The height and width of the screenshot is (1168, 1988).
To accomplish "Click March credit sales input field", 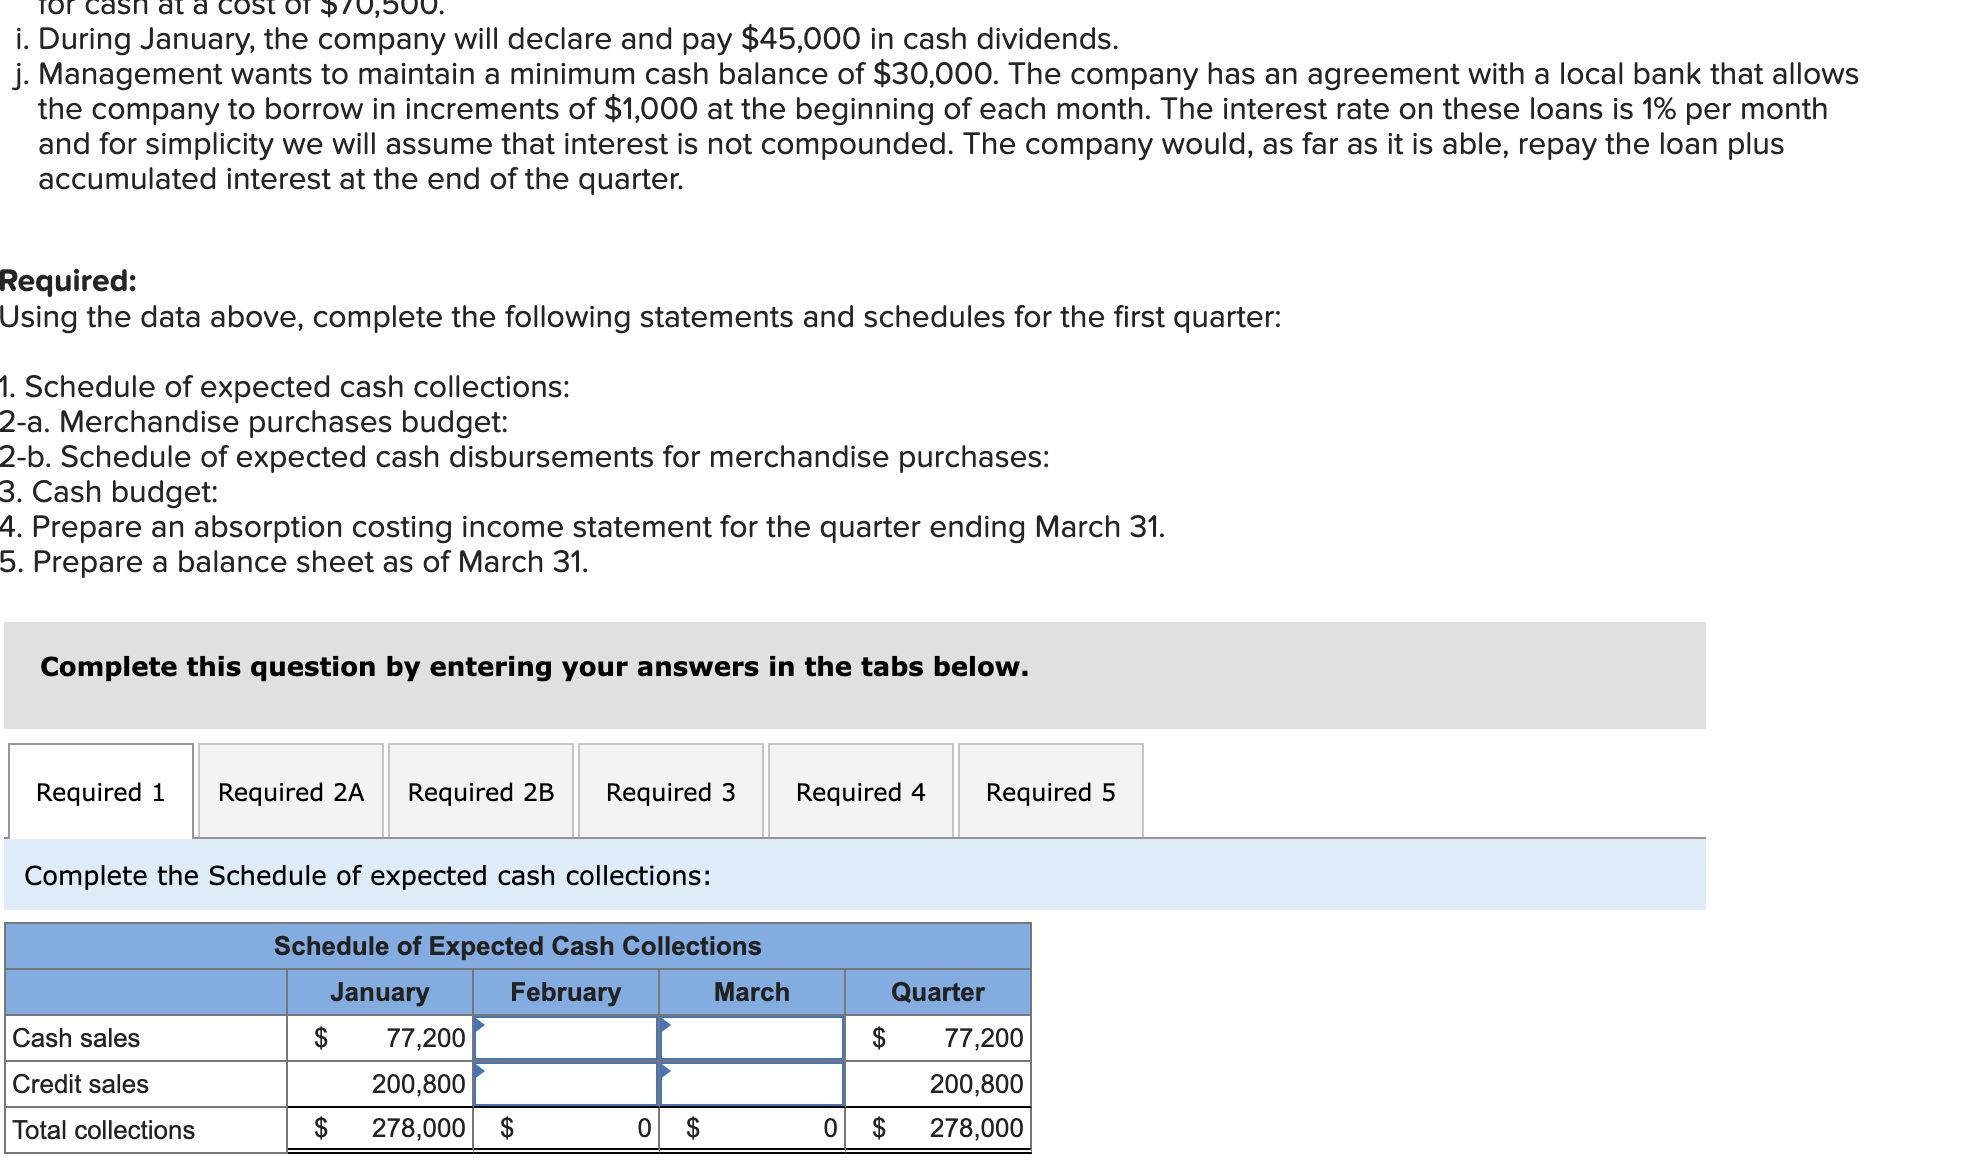I will 752,1084.
